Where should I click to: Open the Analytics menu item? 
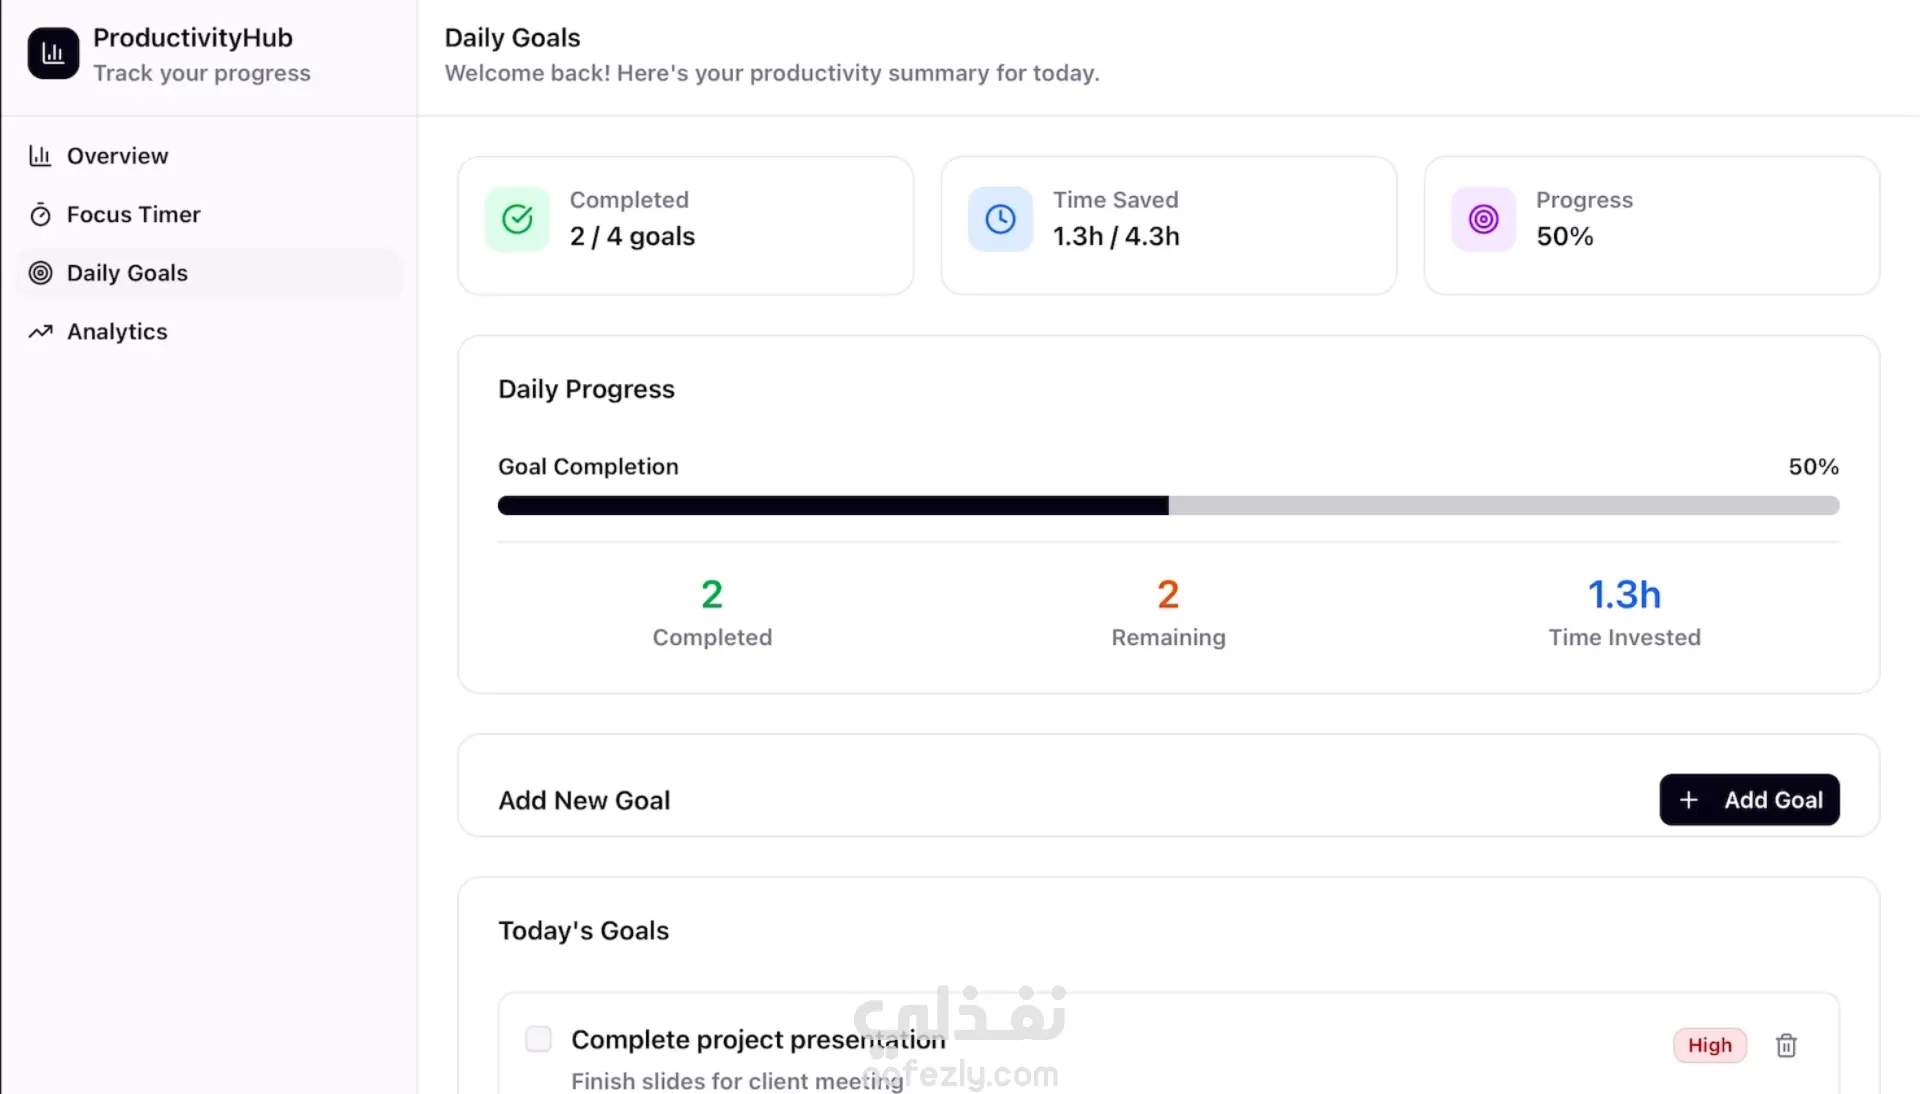click(x=117, y=332)
